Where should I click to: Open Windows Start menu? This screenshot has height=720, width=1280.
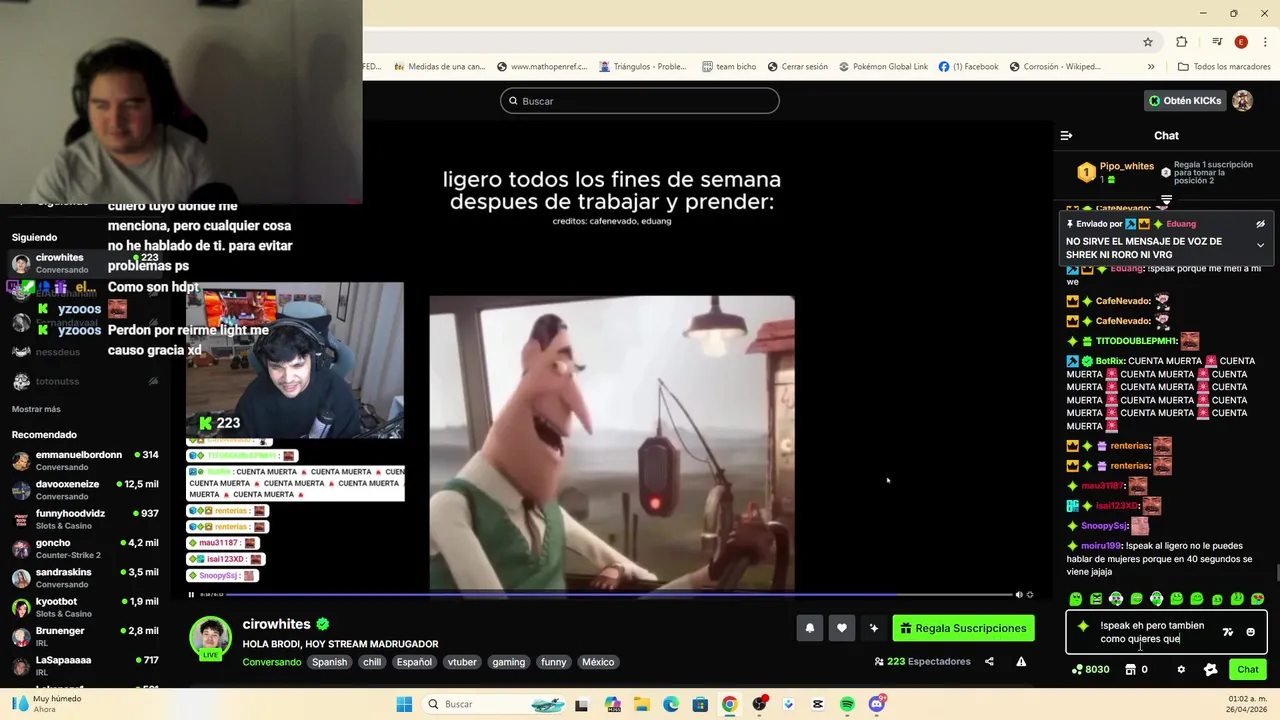pos(404,704)
